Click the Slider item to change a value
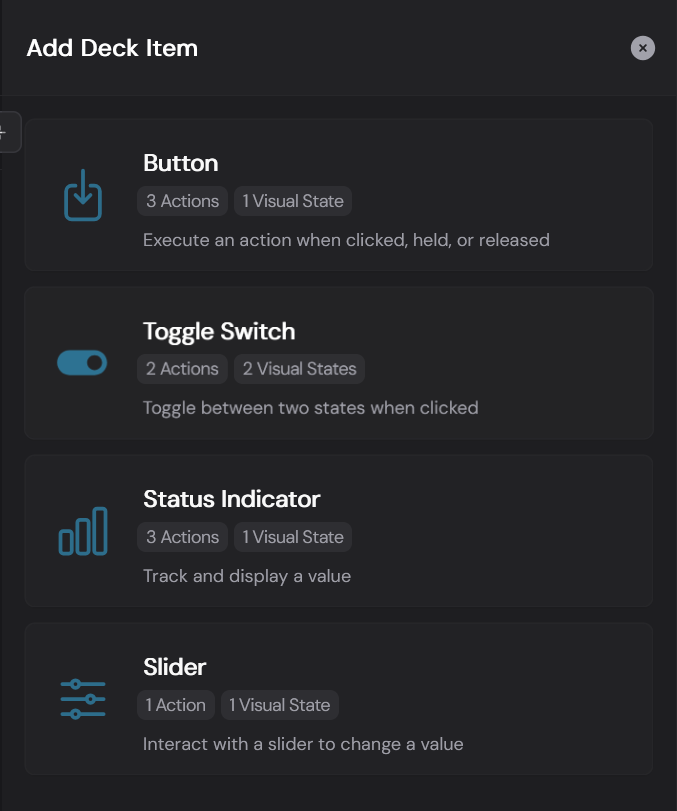 (x=338, y=699)
